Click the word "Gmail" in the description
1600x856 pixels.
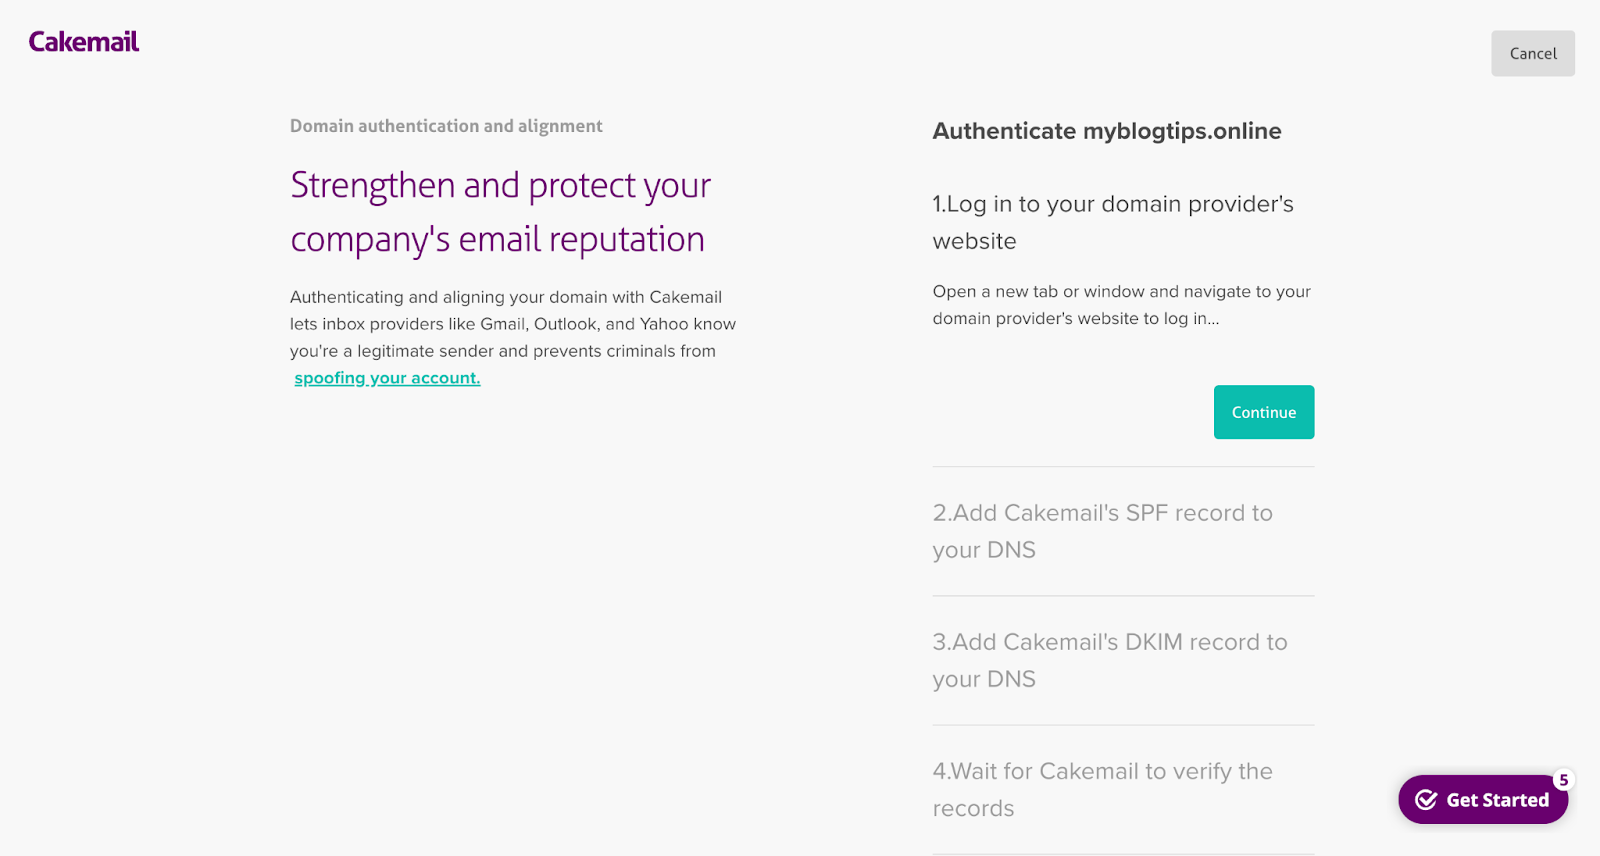[502, 324]
